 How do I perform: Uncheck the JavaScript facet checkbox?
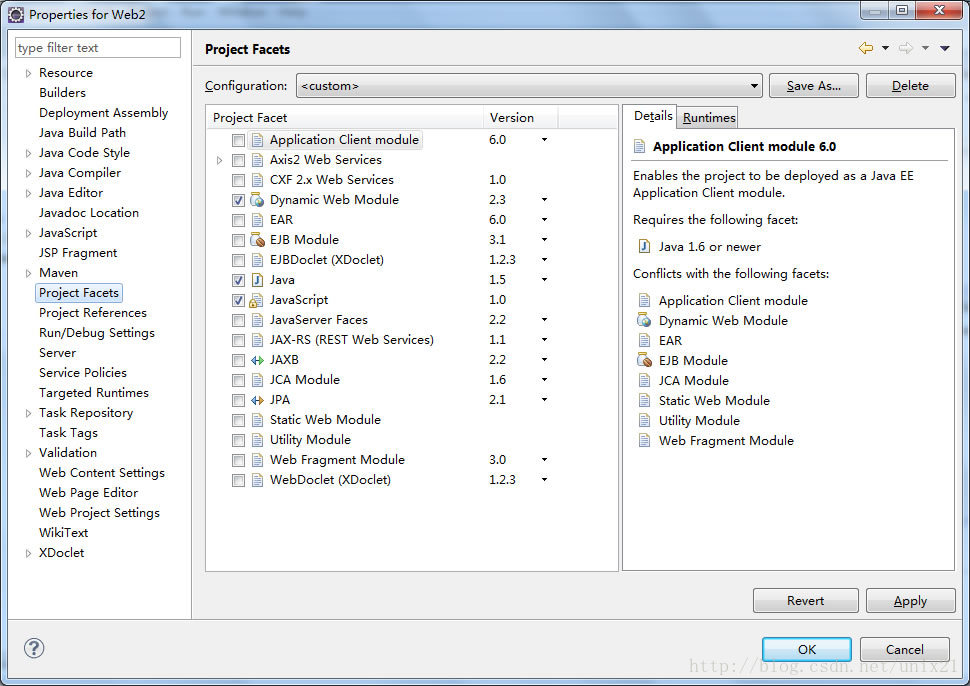tap(238, 300)
